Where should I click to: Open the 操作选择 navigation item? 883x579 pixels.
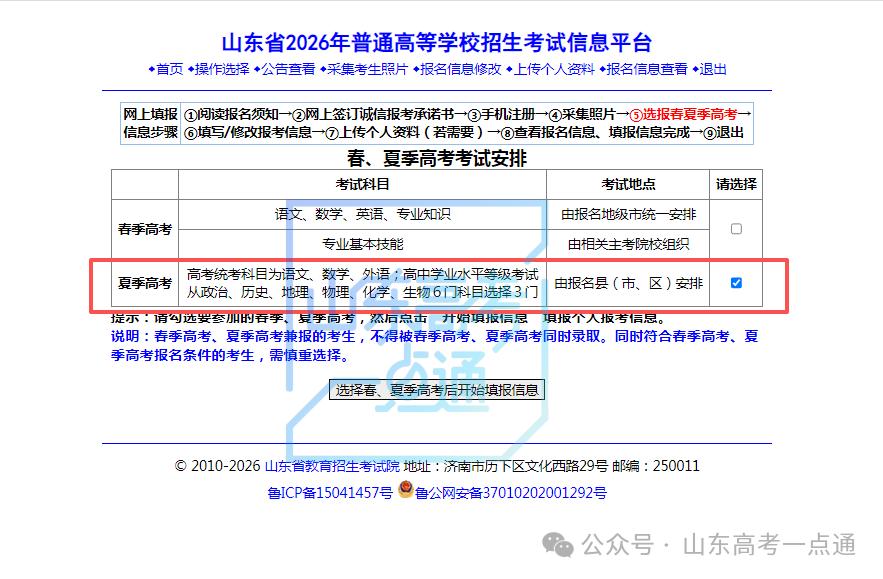222,69
